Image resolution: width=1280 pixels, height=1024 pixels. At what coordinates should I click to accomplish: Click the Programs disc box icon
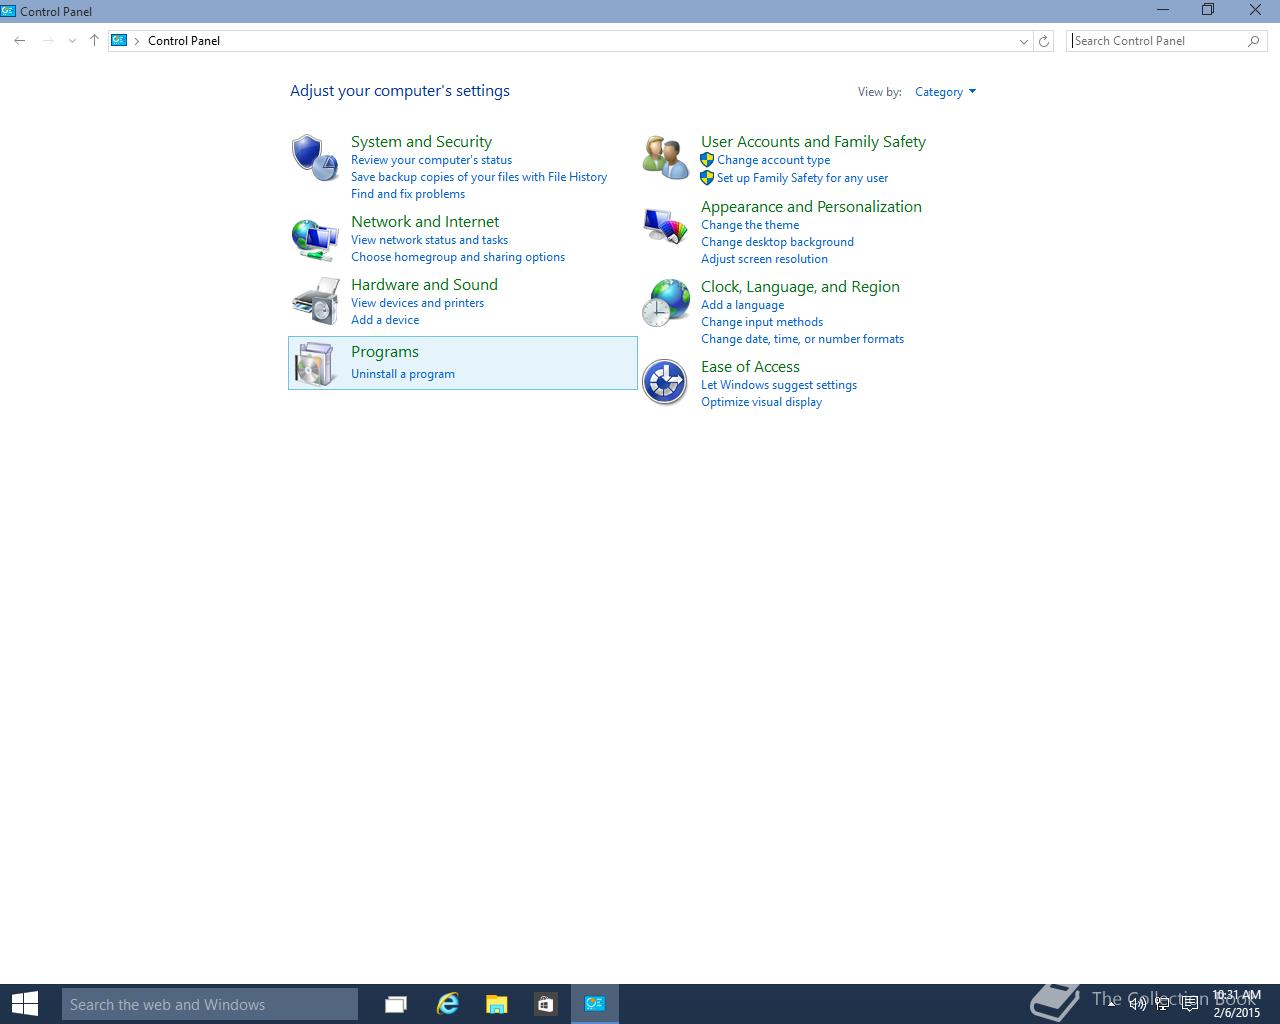click(315, 363)
